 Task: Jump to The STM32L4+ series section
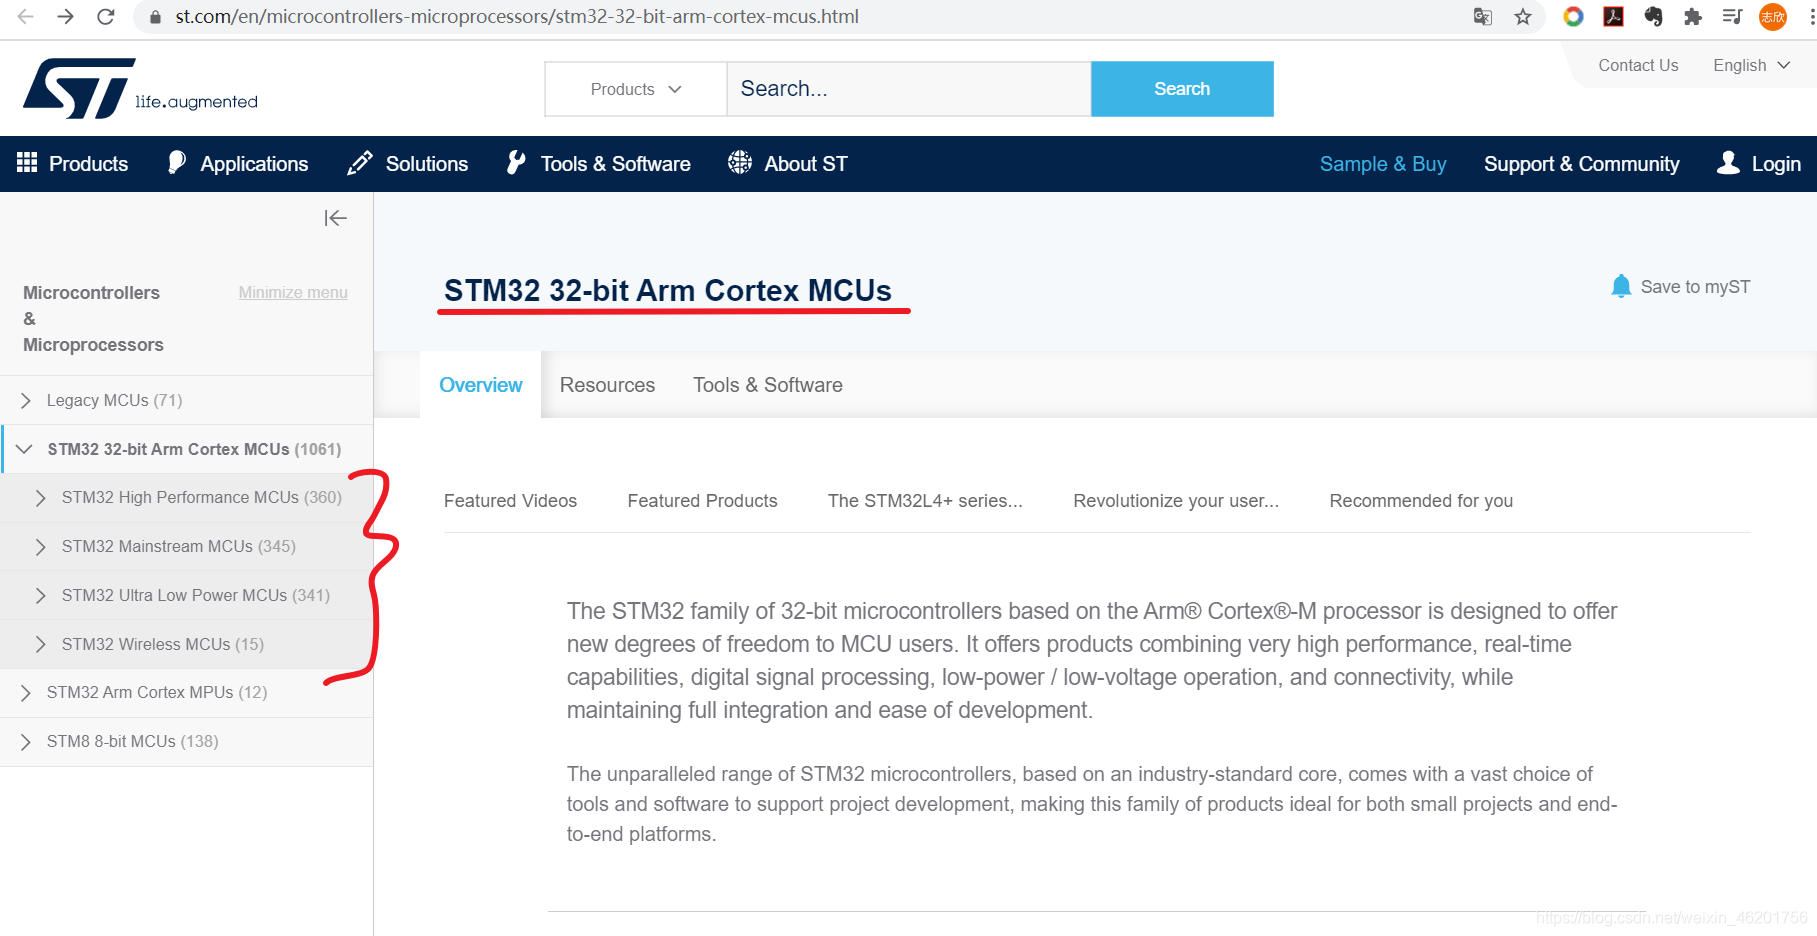[x=925, y=501]
